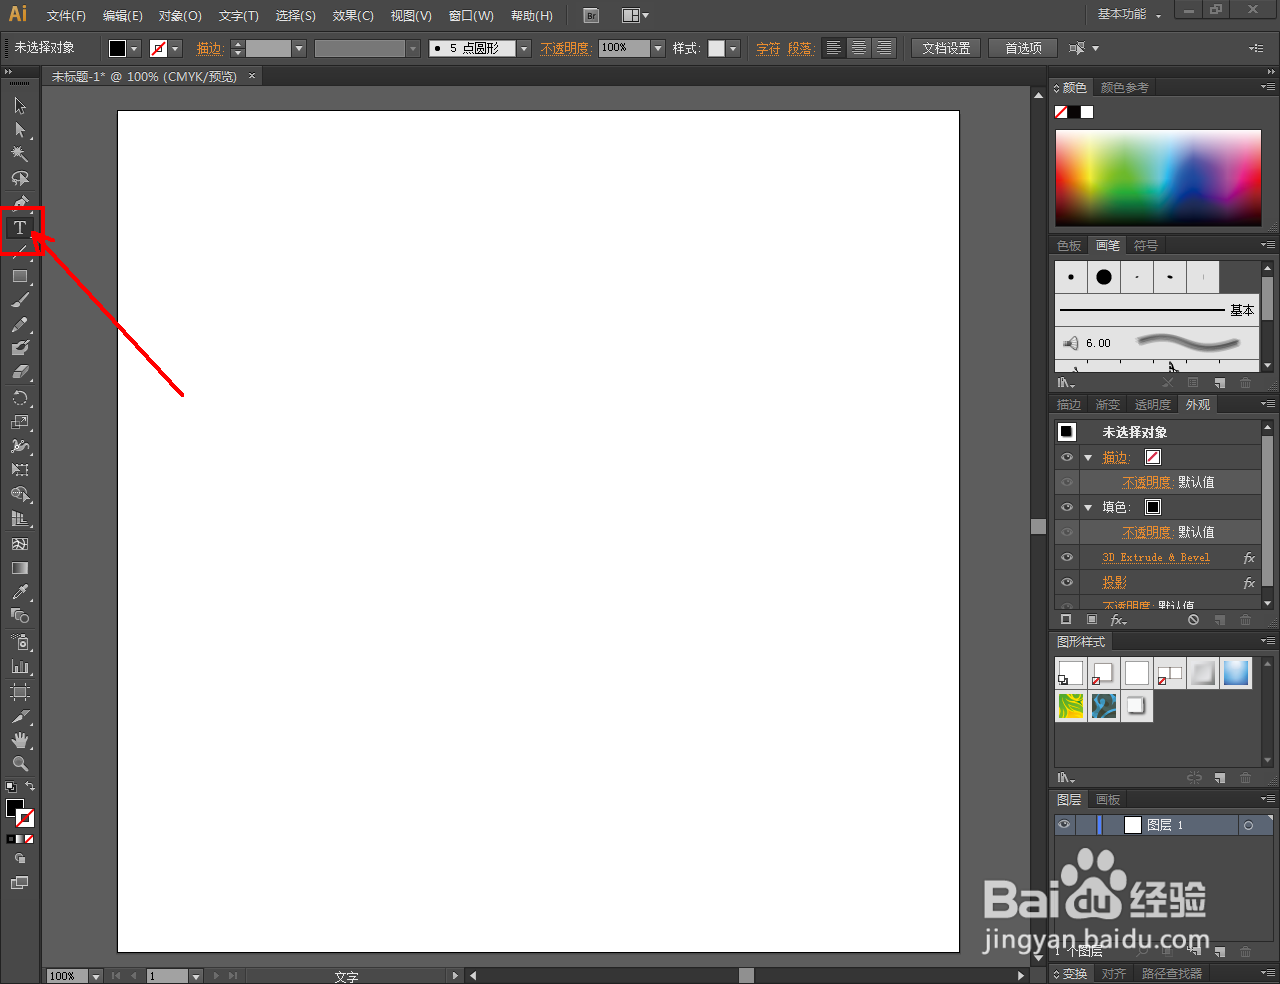Select the Lasso tool
This screenshot has height=984, width=1280.
[19, 178]
